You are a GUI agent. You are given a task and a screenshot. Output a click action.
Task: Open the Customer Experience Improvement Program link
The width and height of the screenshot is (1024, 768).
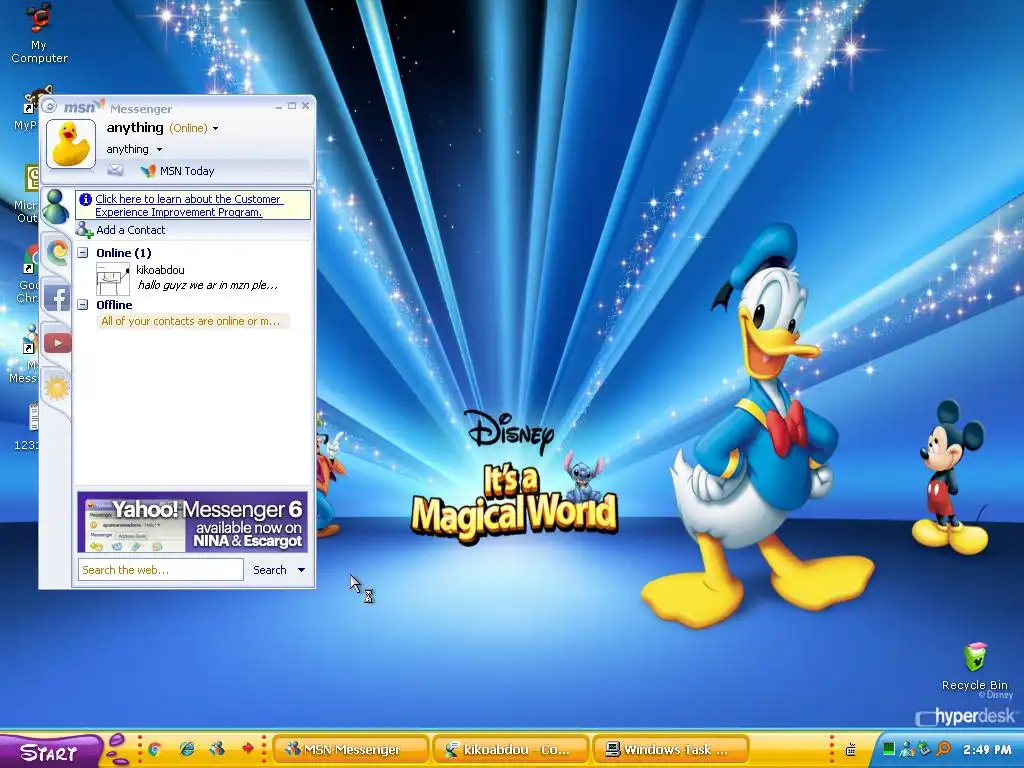(x=189, y=205)
